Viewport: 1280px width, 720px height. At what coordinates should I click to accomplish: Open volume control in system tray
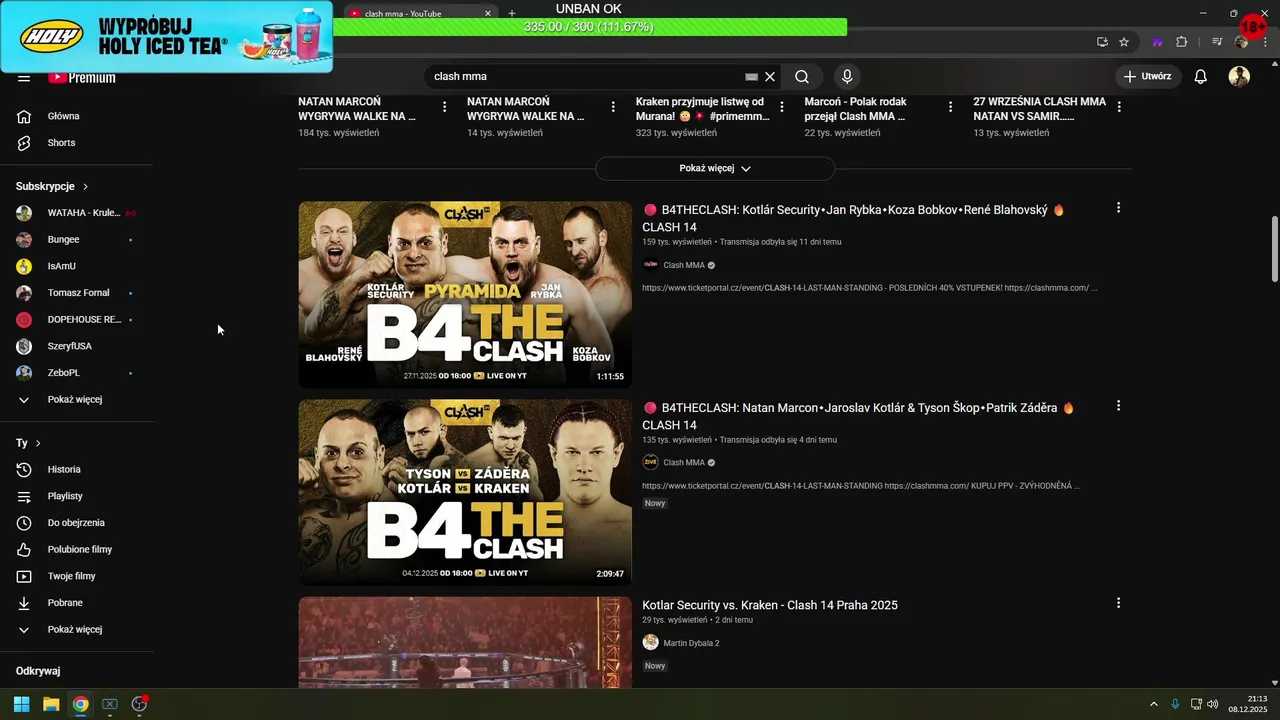click(1213, 704)
